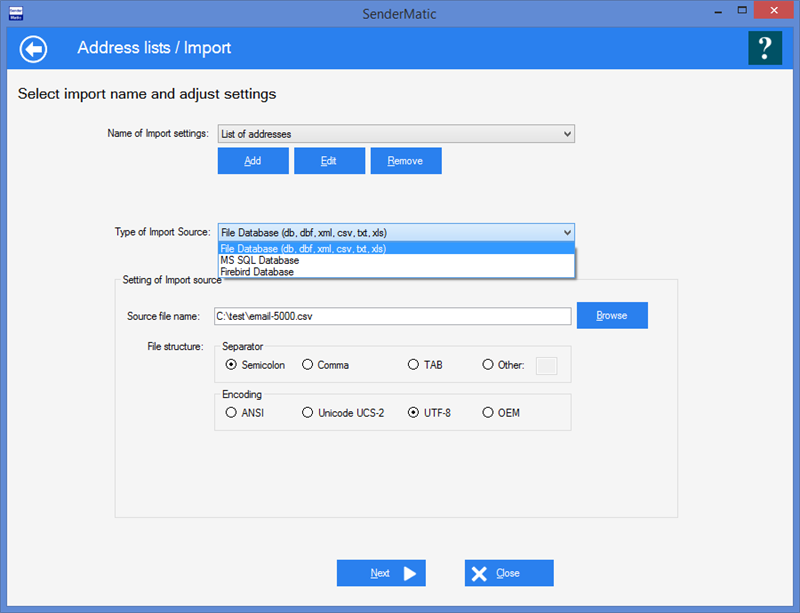Click the Remove button
This screenshot has width=800, height=613.
(x=405, y=161)
